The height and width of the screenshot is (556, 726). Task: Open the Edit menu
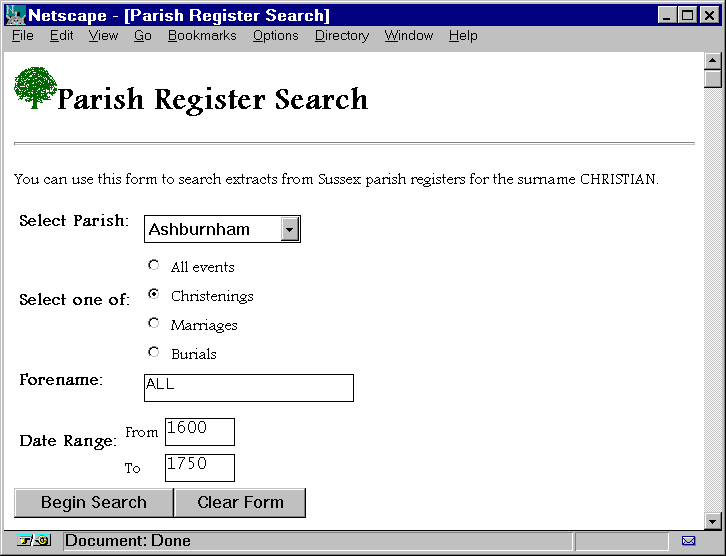[62, 36]
